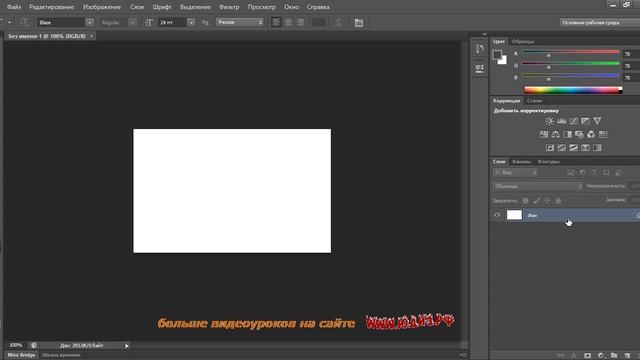Open the Mini Bridge tab

tap(21, 355)
